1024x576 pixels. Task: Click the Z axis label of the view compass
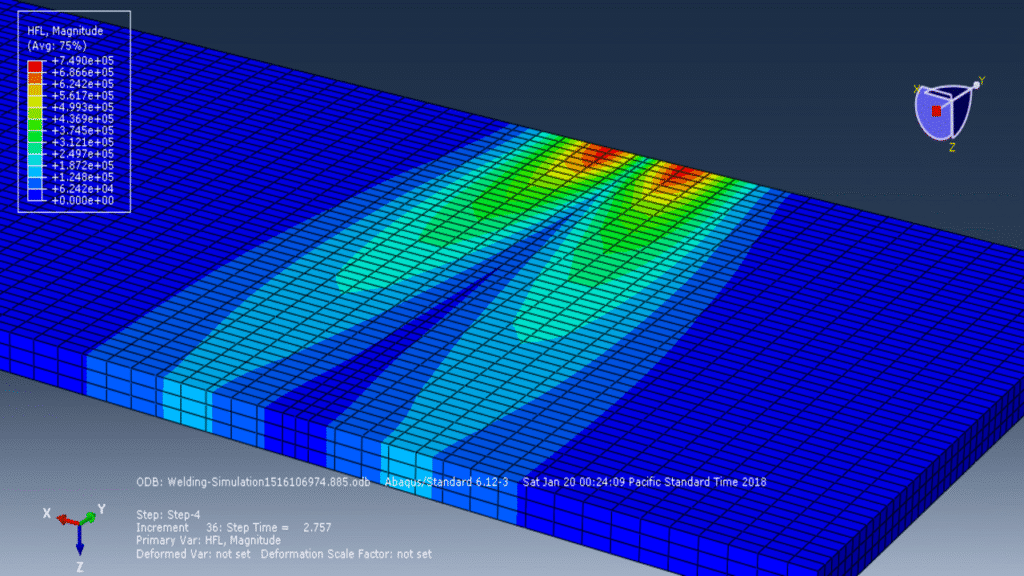[x=952, y=145]
